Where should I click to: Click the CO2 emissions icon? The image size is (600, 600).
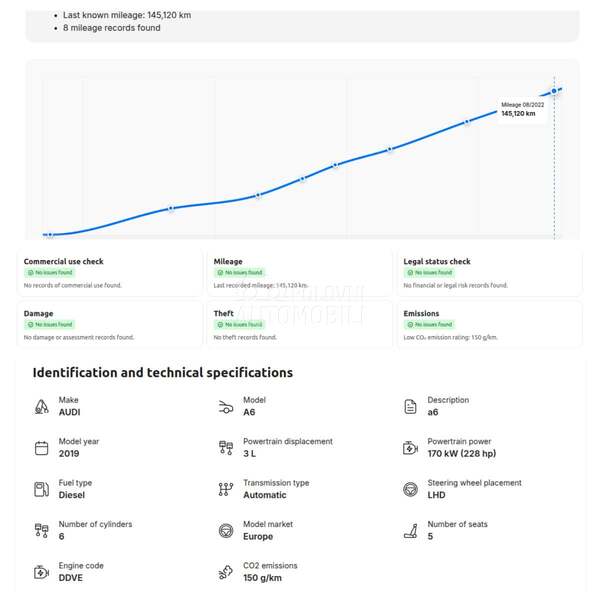point(225,572)
